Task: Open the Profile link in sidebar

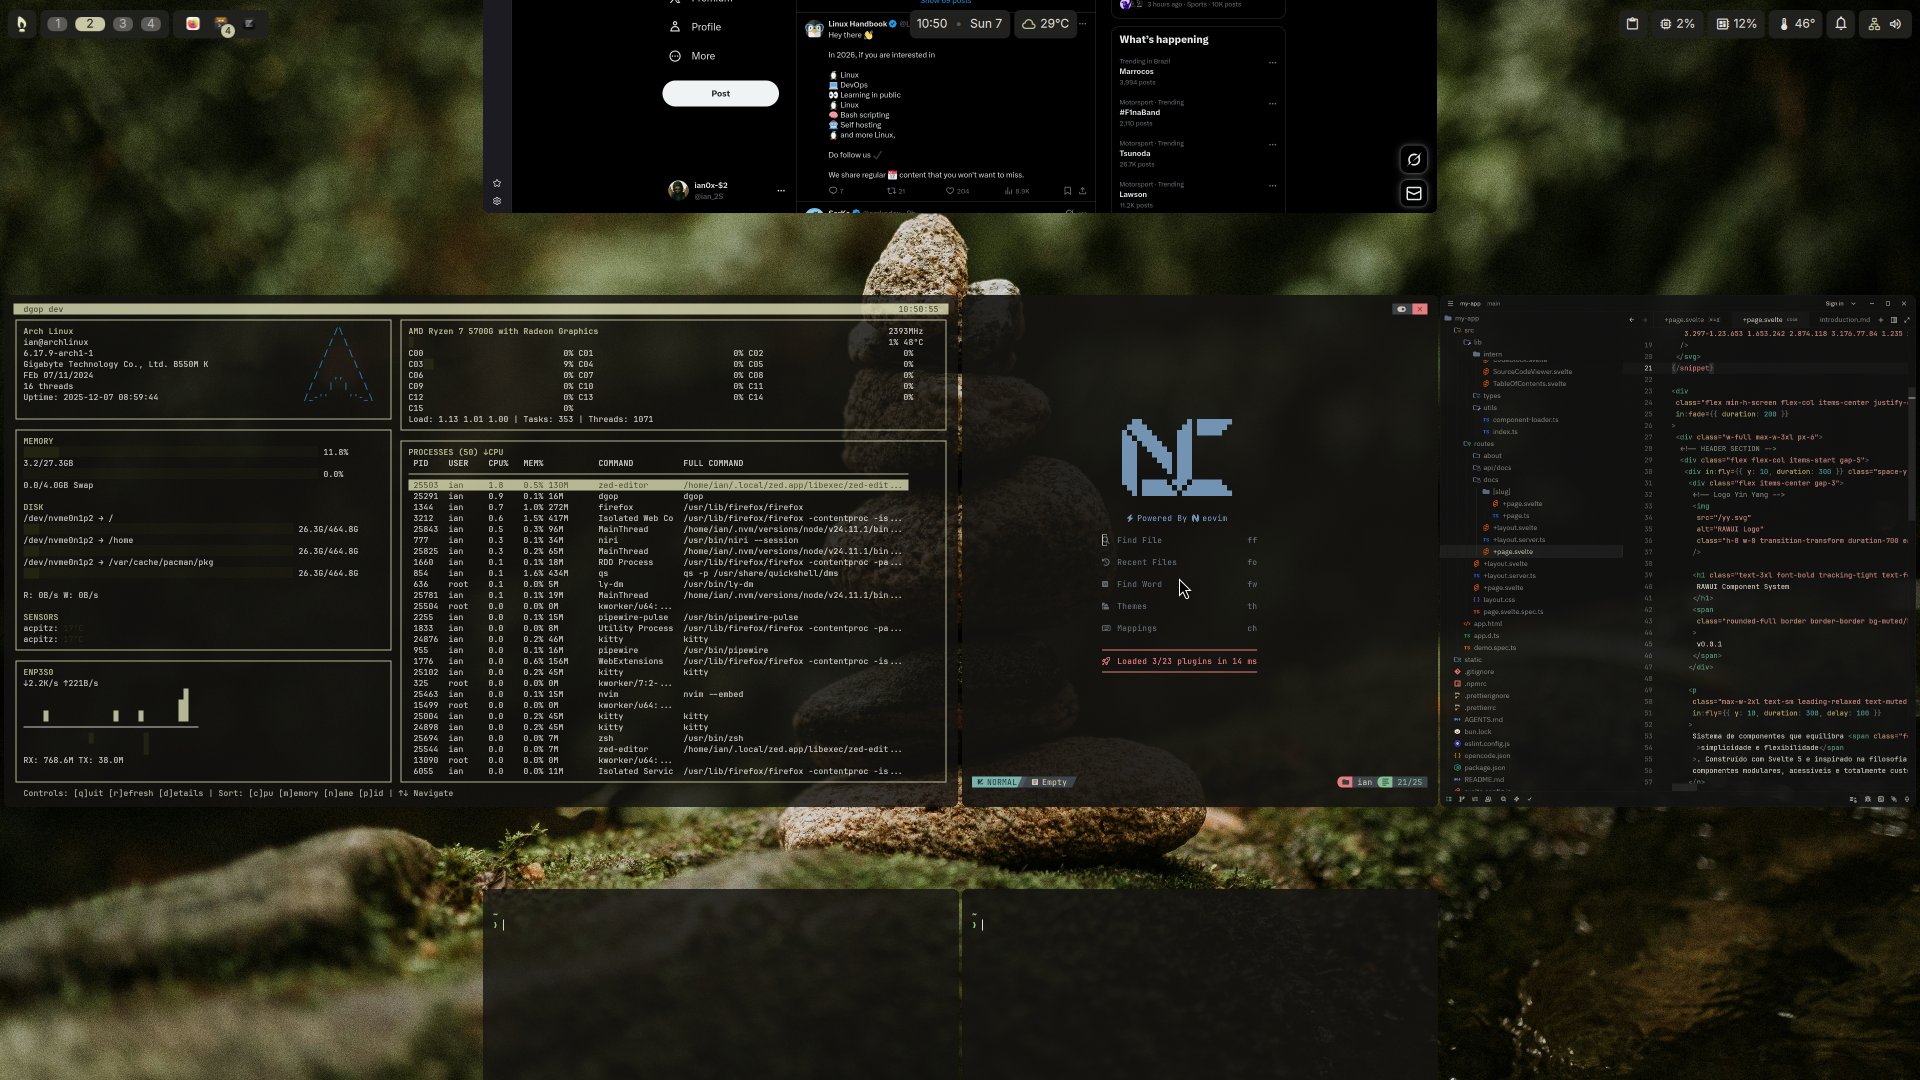Action: (705, 27)
